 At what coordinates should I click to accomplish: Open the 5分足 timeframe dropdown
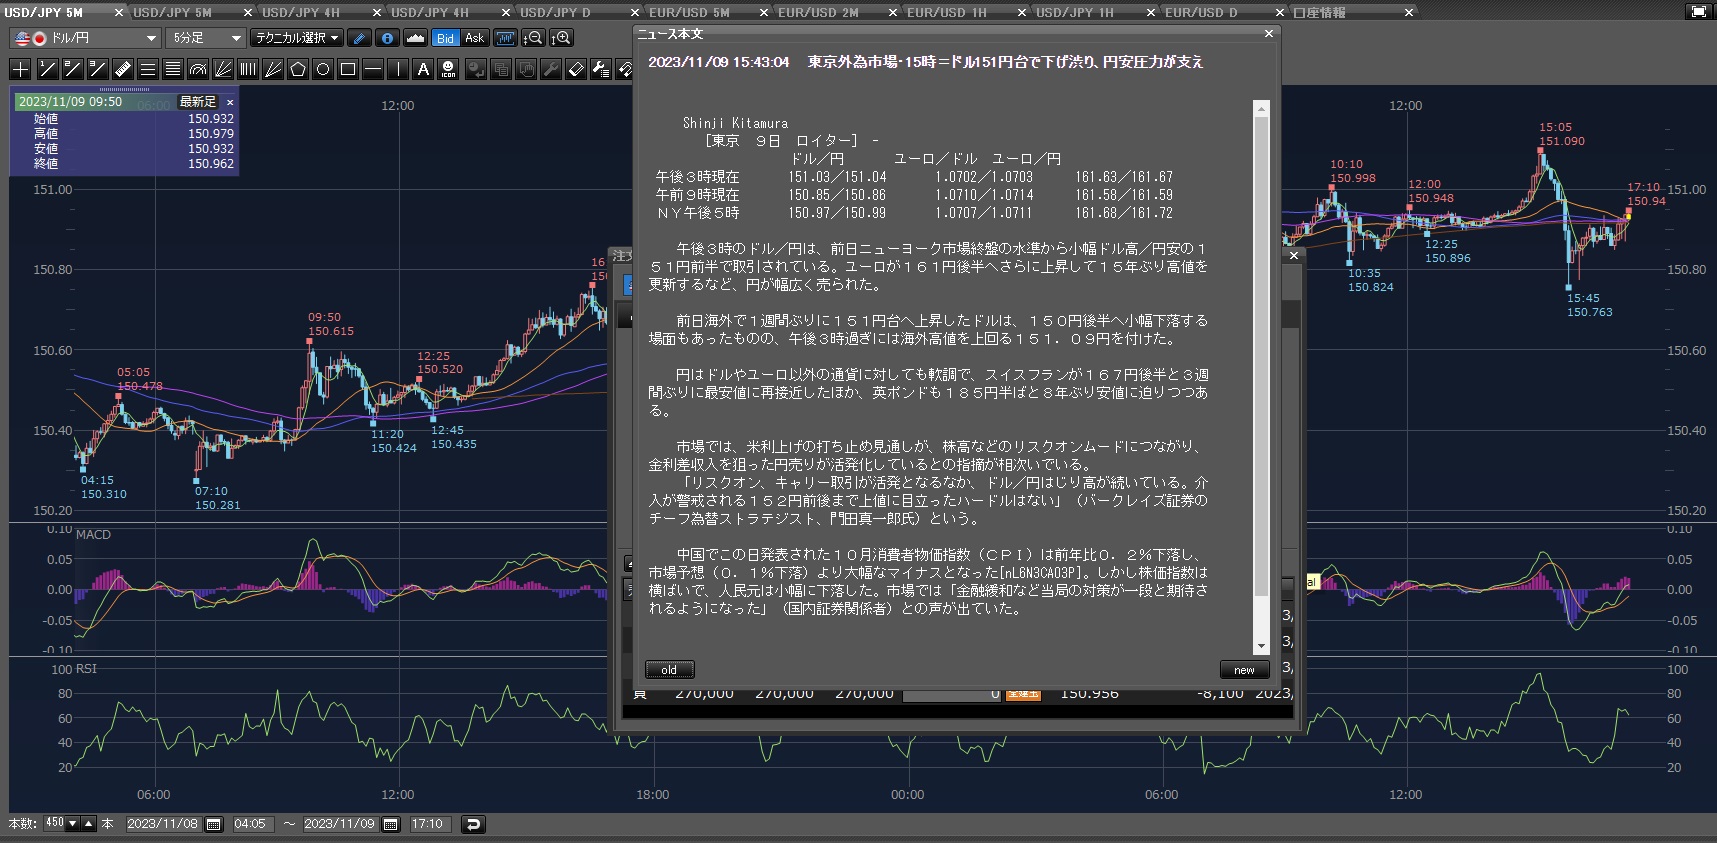[x=206, y=38]
